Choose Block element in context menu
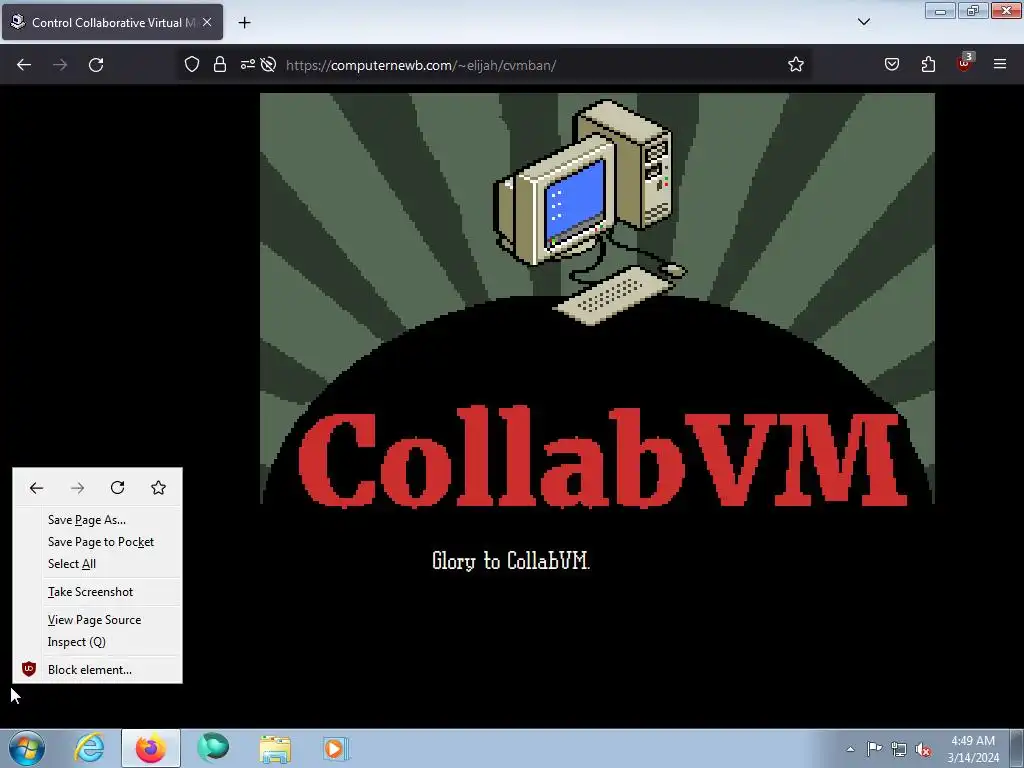This screenshot has width=1024, height=768. 97,670
